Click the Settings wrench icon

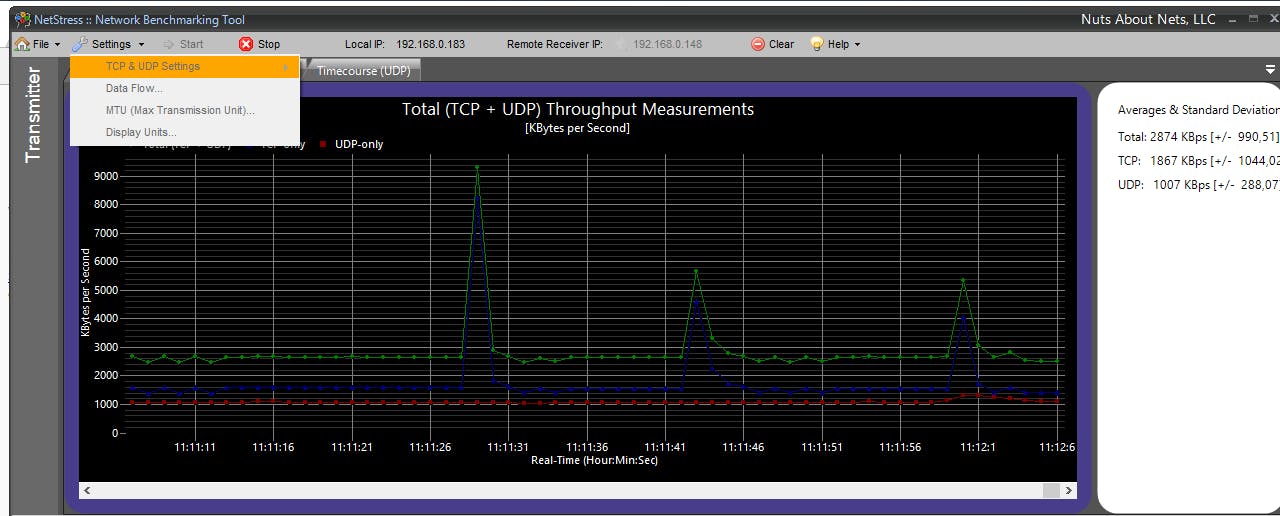click(80, 44)
